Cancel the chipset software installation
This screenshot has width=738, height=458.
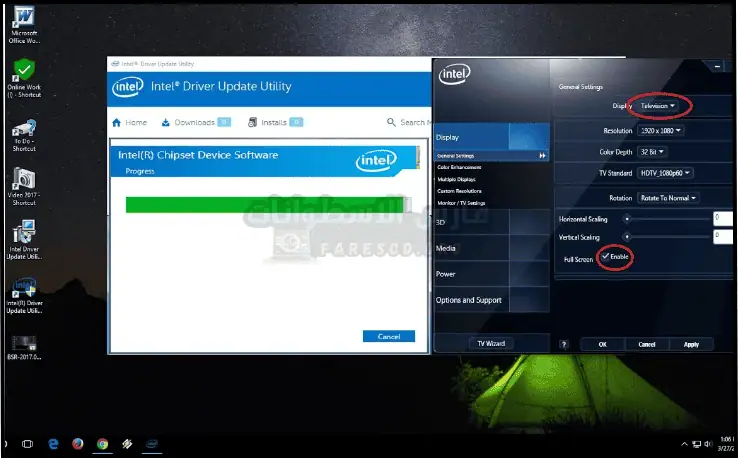click(388, 336)
